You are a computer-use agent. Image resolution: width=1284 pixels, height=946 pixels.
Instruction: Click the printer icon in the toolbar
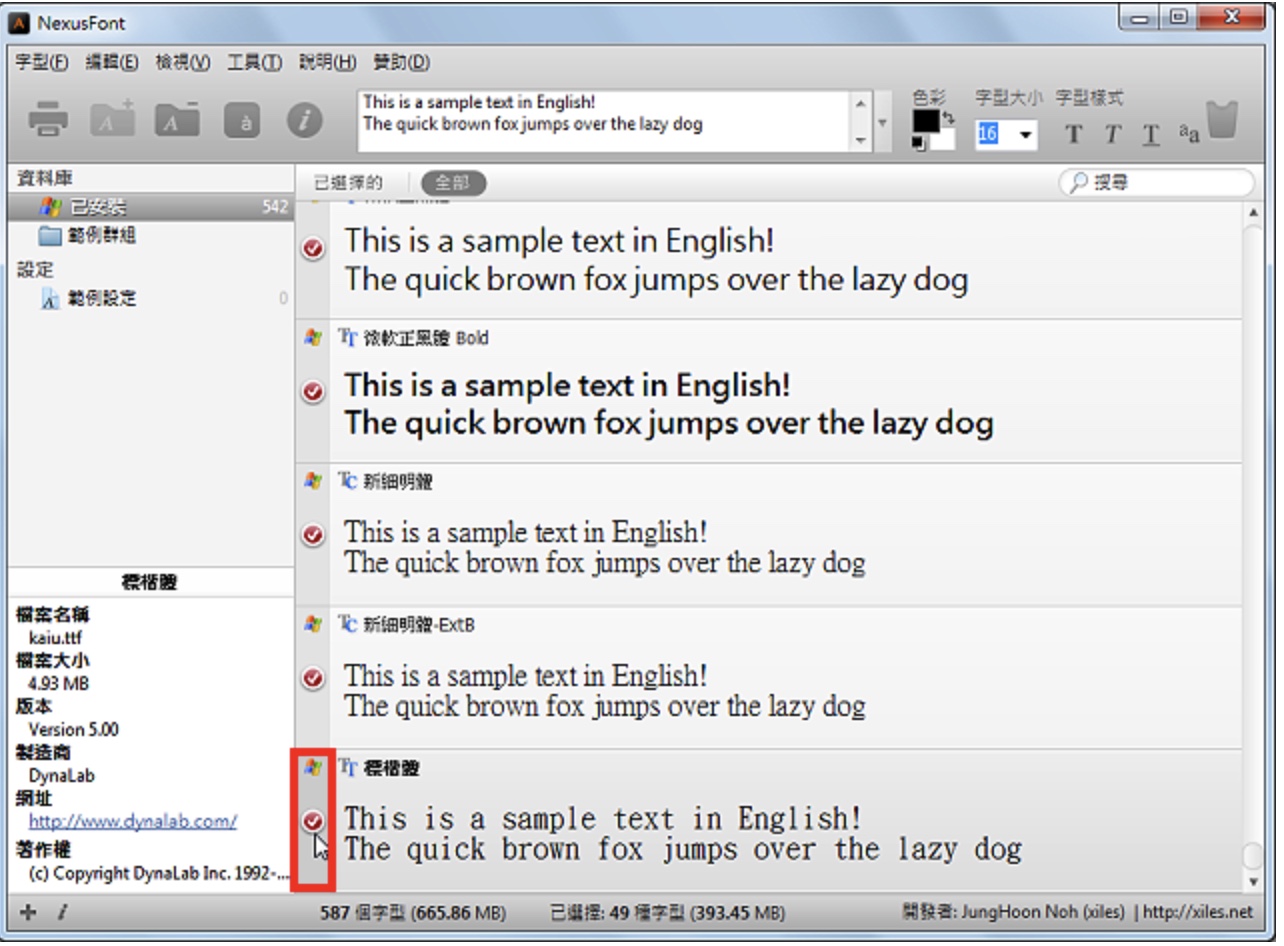coord(48,120)
